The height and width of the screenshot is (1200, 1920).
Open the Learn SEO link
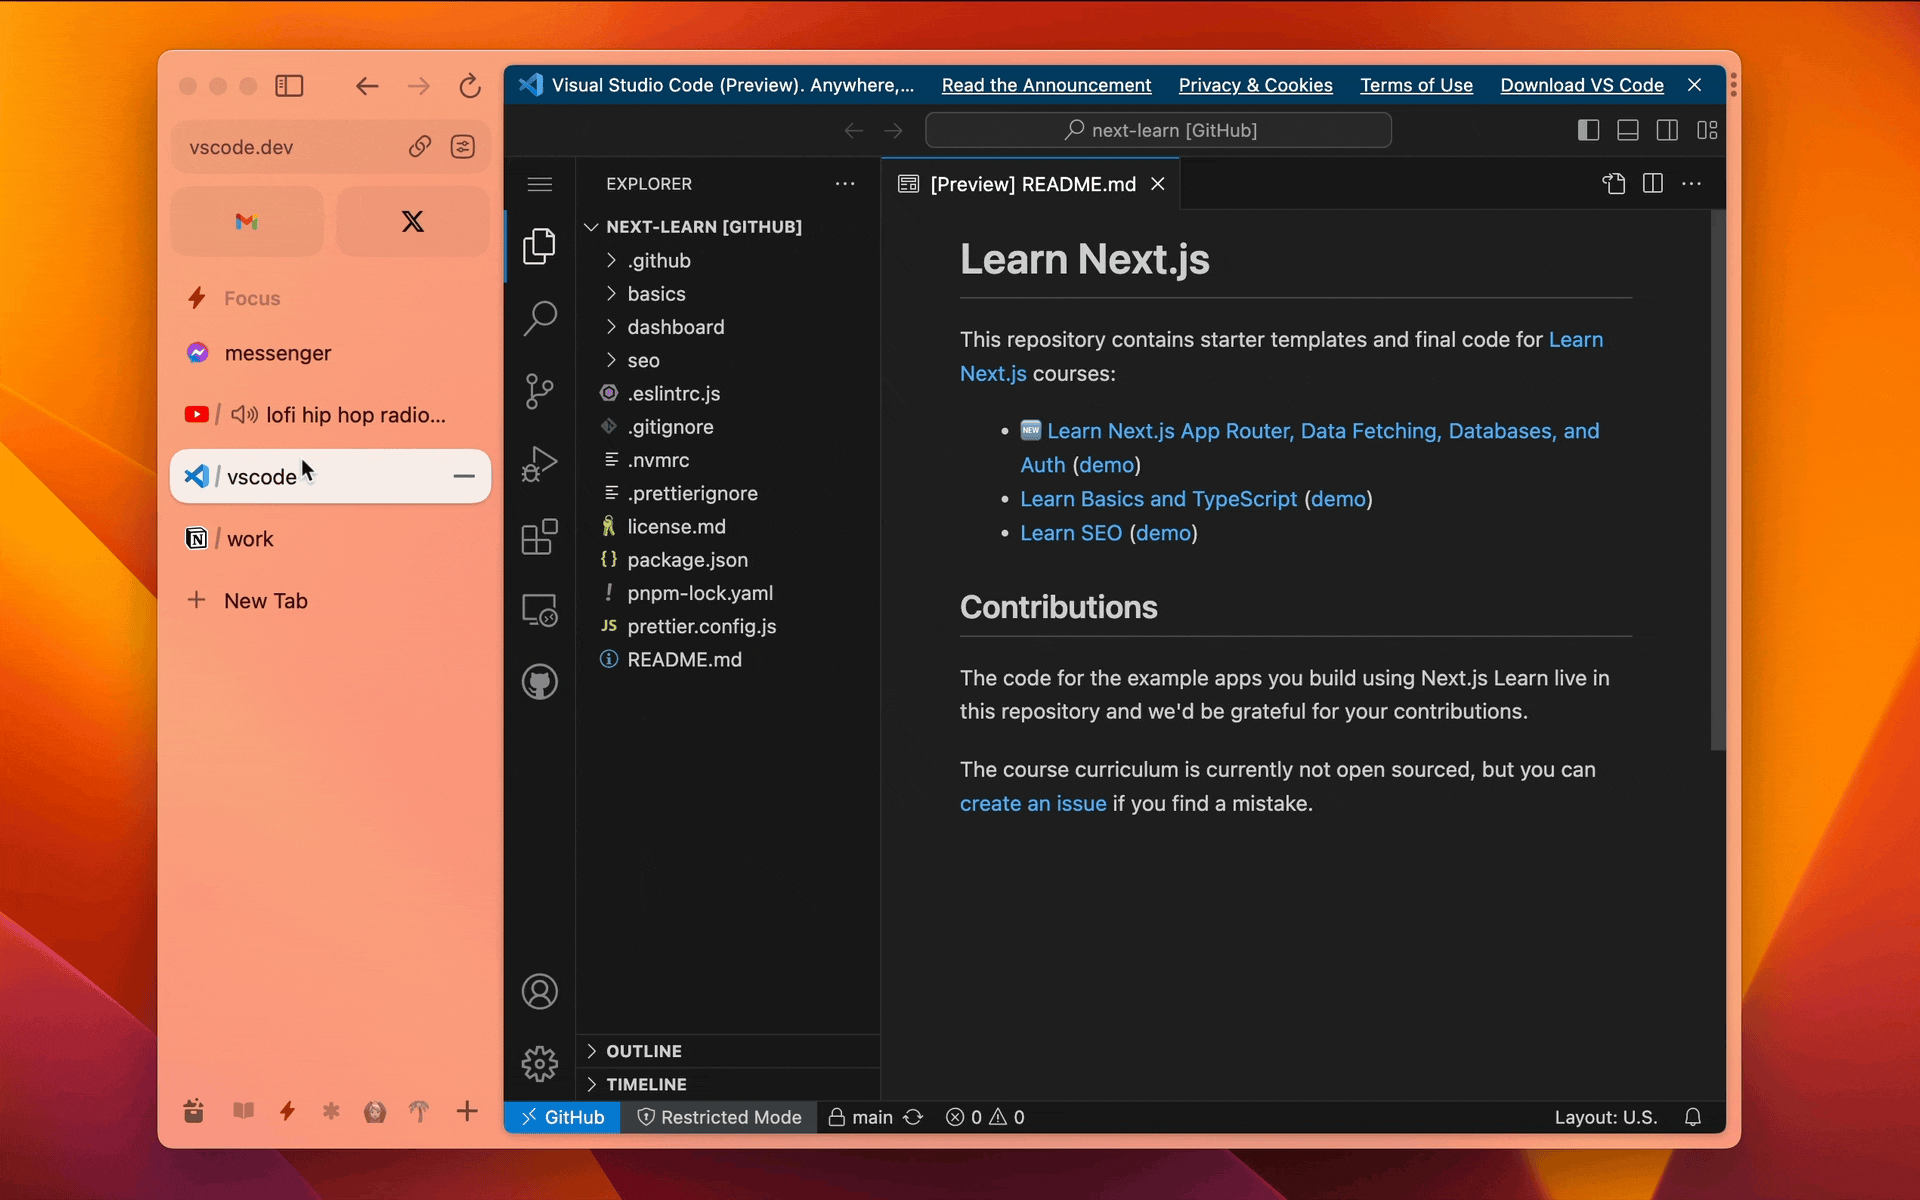tap(1071, 533)
